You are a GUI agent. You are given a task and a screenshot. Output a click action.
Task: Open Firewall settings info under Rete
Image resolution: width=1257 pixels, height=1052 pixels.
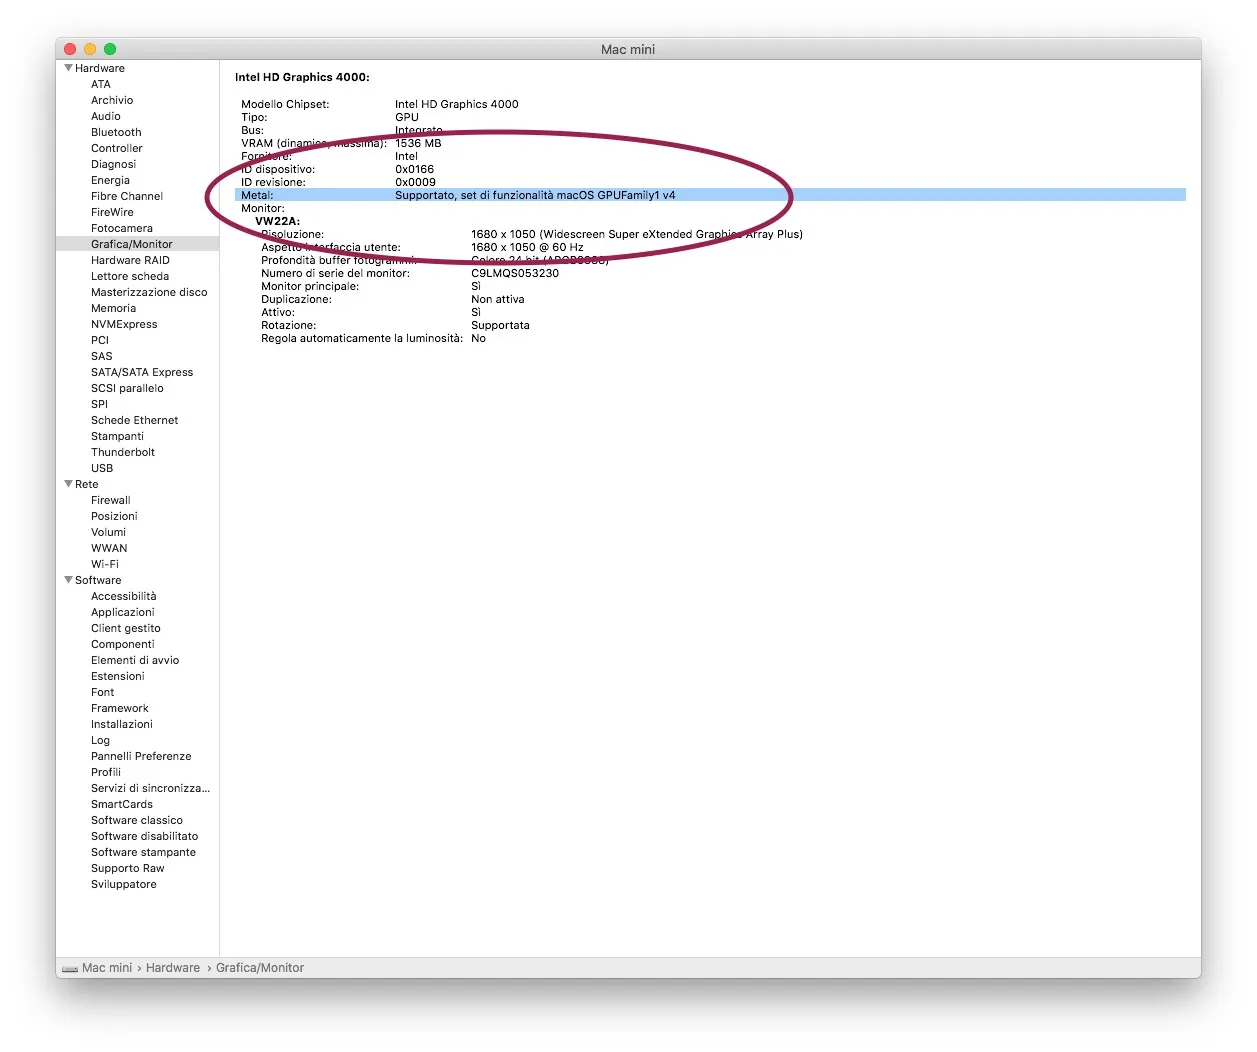[x=110, y=500]
